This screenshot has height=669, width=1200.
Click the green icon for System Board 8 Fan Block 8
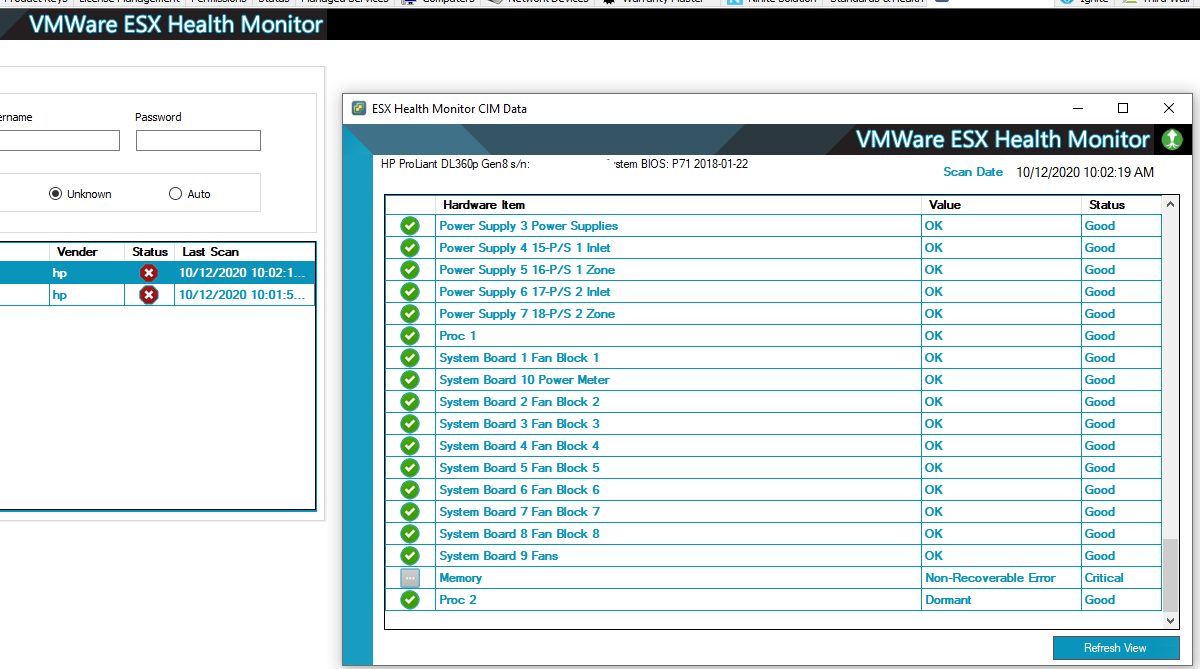(x=410, y=534)
